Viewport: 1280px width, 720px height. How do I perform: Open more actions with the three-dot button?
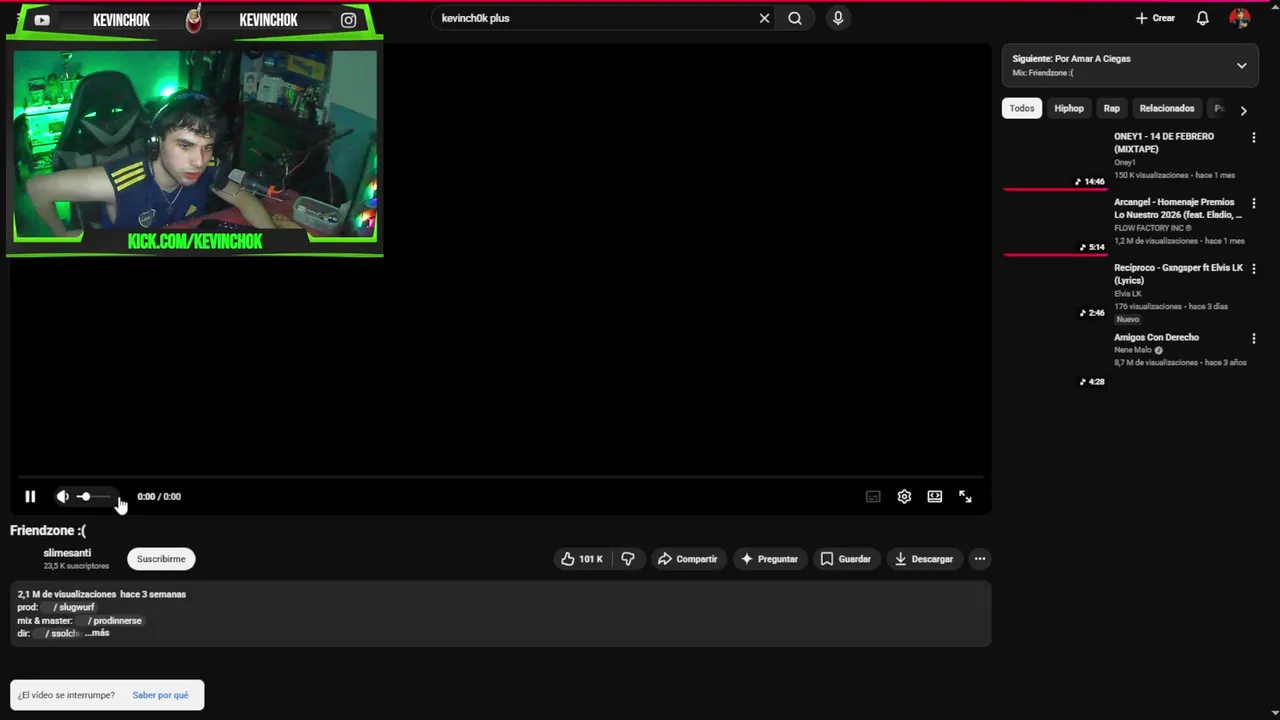tap(980, 559)
